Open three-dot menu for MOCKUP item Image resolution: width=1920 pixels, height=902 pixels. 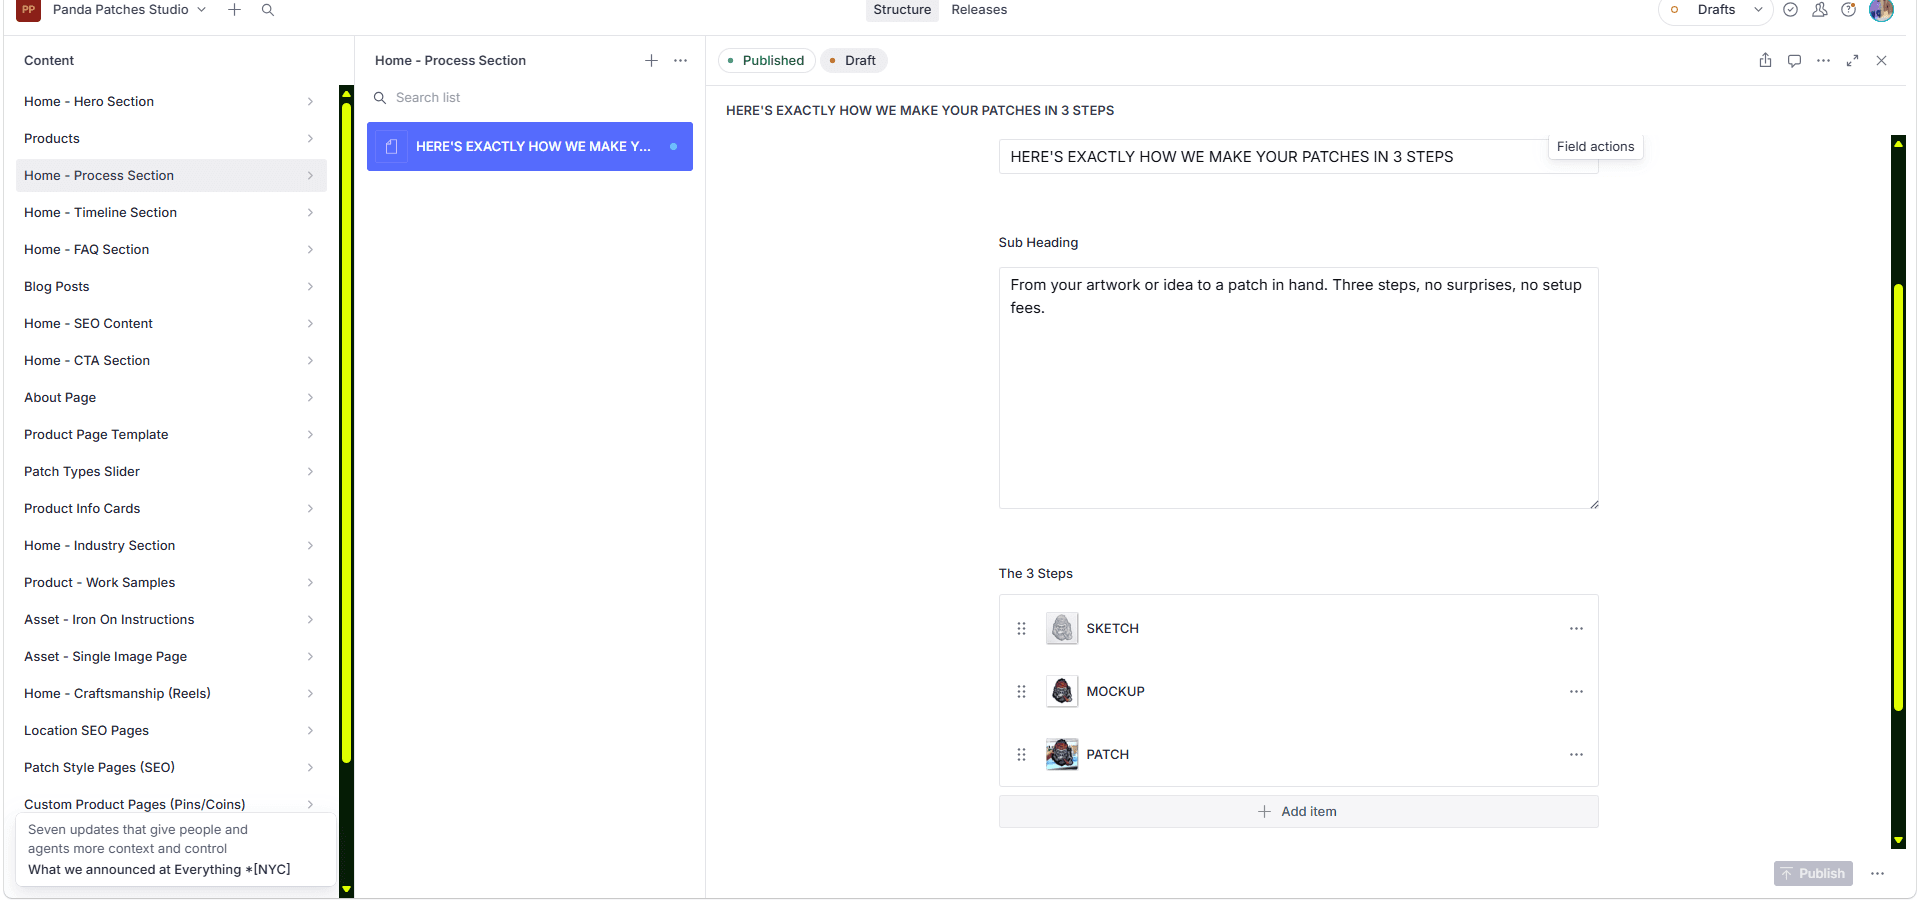1577,692
